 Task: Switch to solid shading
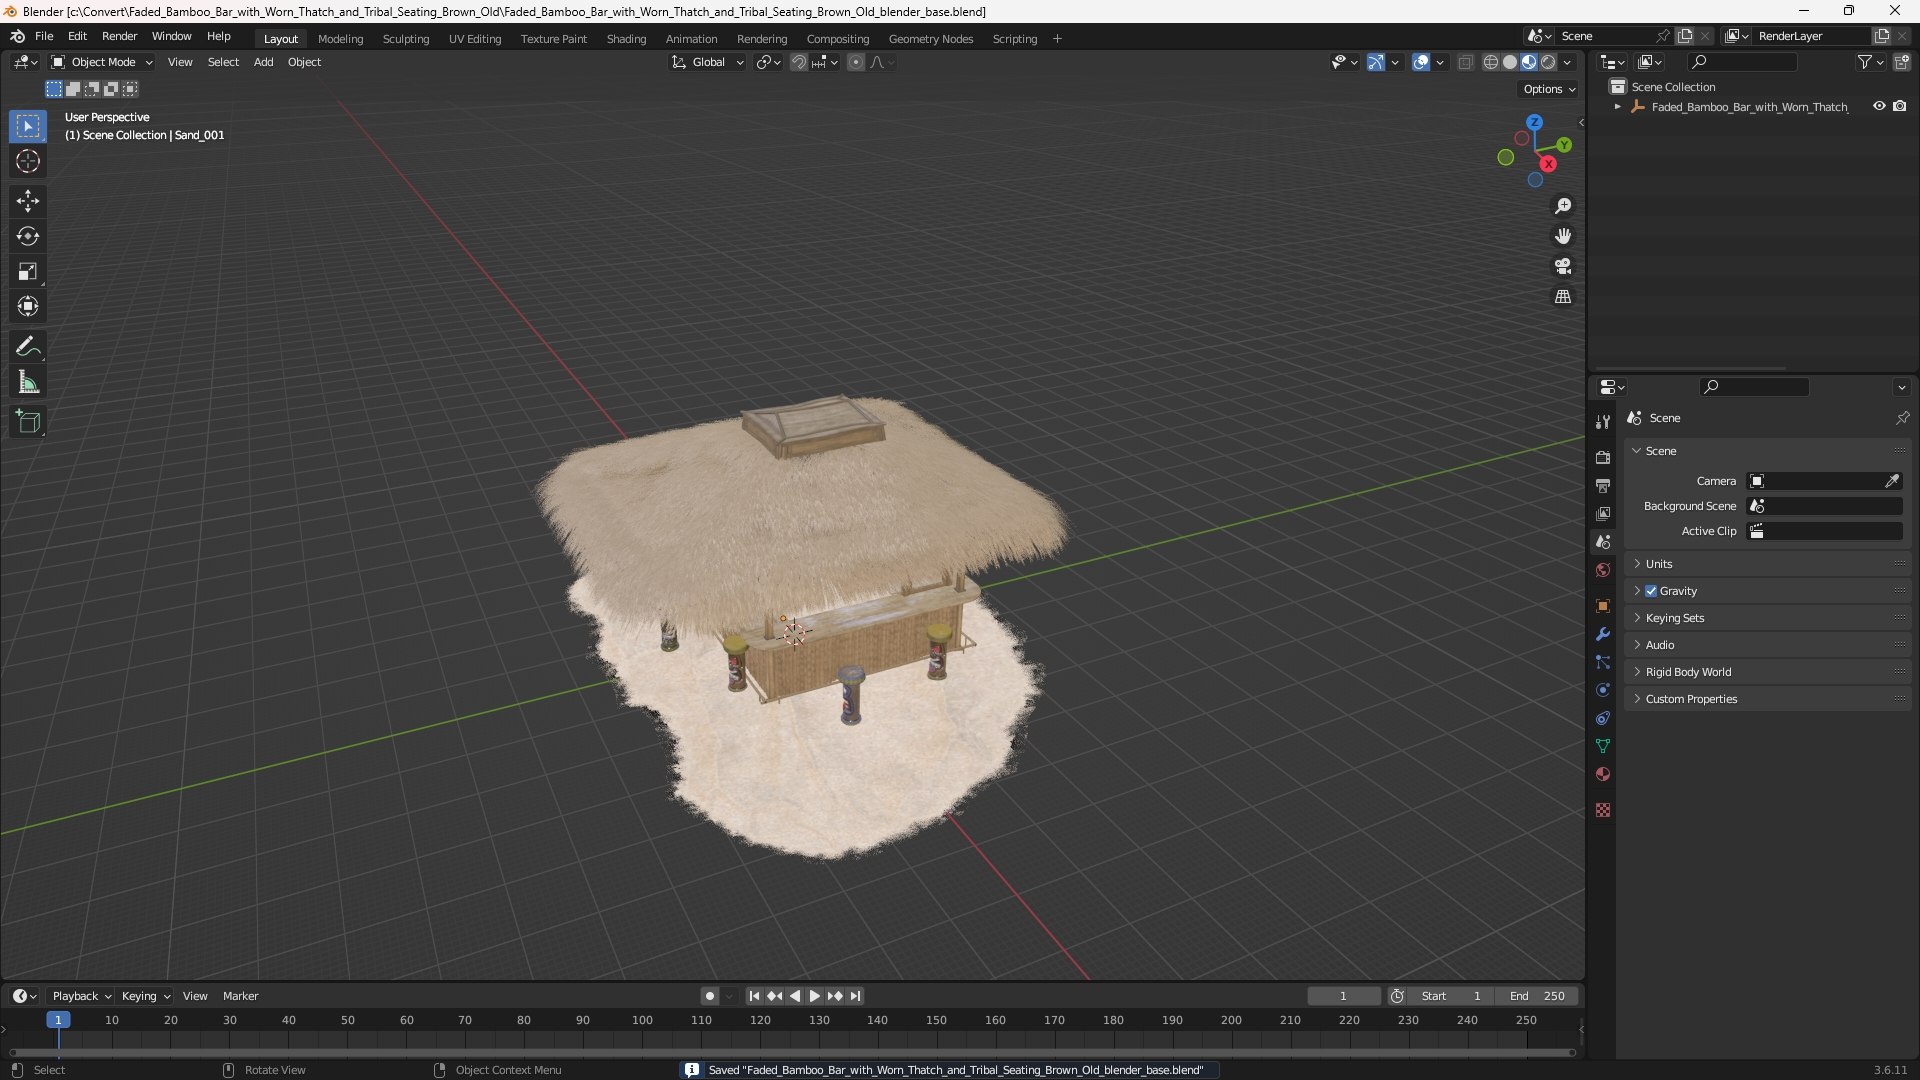1509,62
